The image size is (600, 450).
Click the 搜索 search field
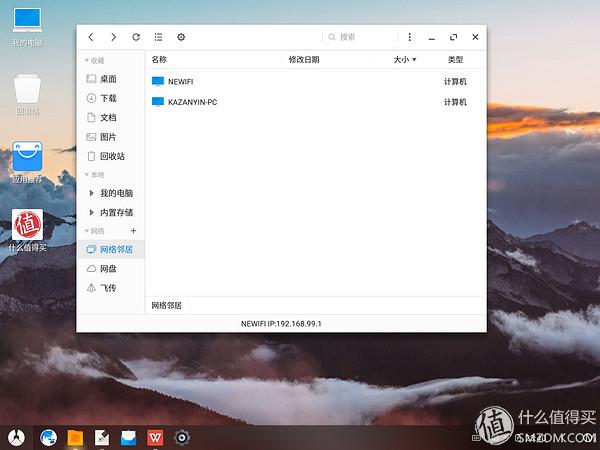pos(360,37)
